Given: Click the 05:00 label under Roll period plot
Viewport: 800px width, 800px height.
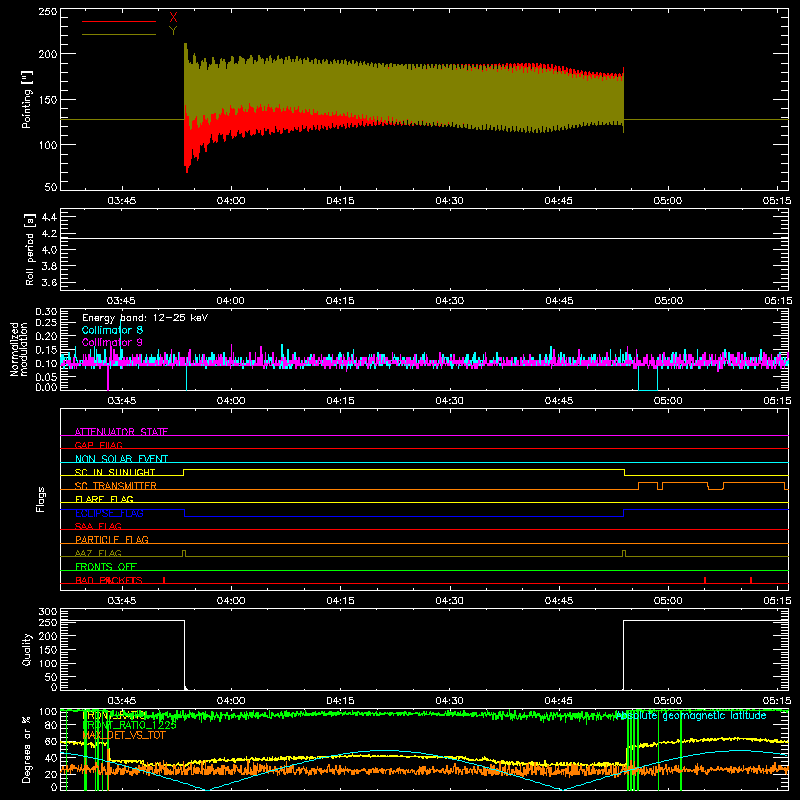Looking at the screenshot, I should click(668, 301).
